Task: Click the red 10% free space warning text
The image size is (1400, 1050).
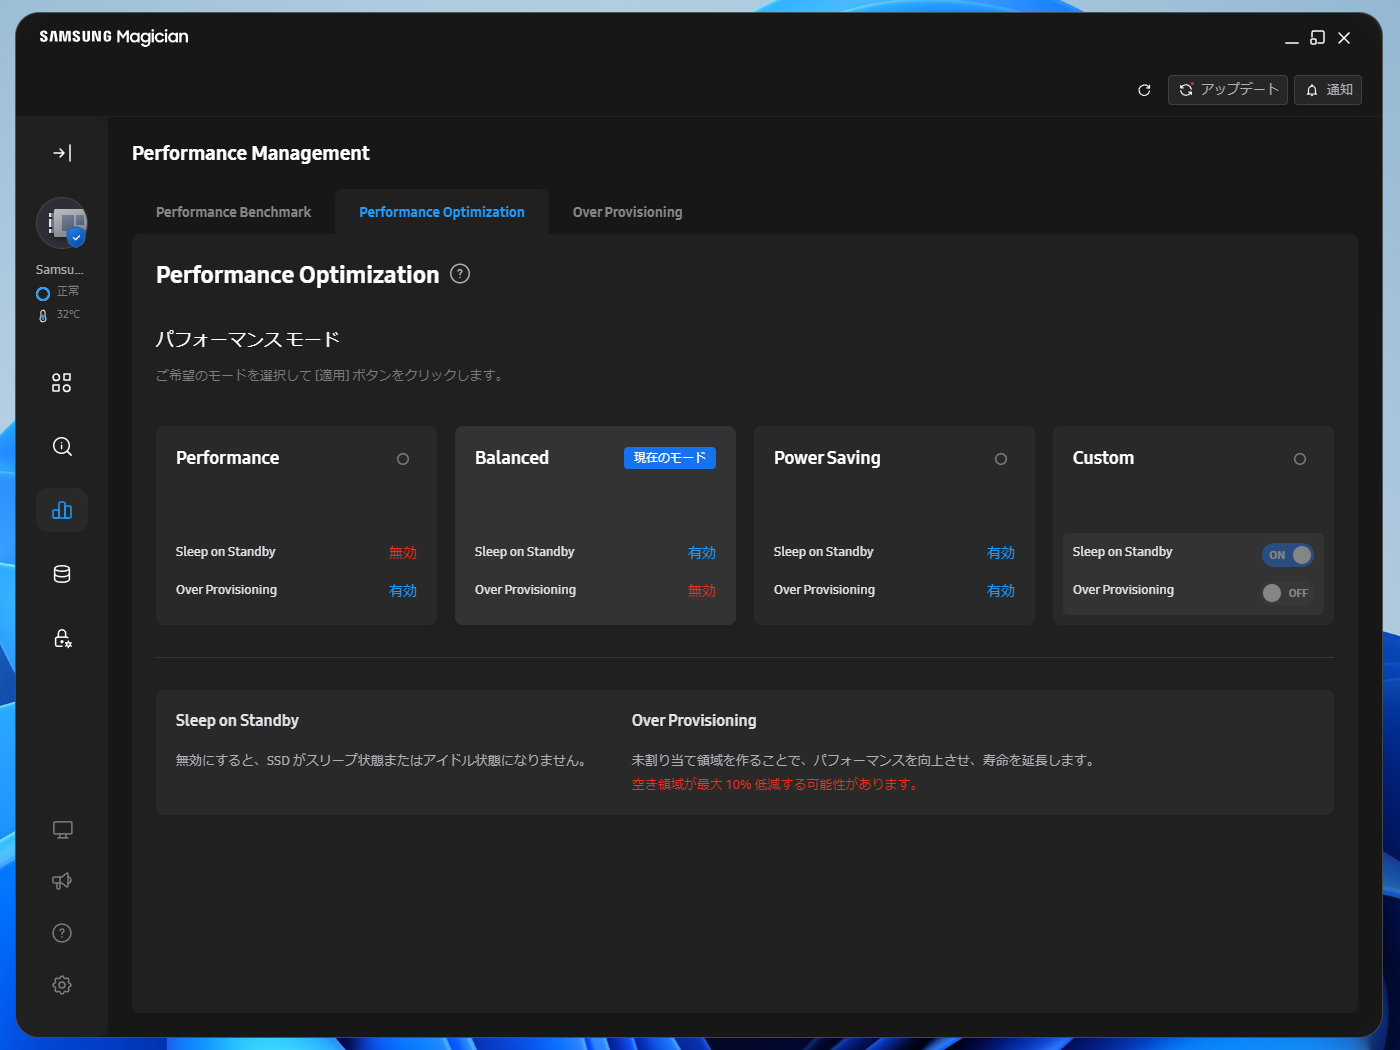Action: coord(776,784)
